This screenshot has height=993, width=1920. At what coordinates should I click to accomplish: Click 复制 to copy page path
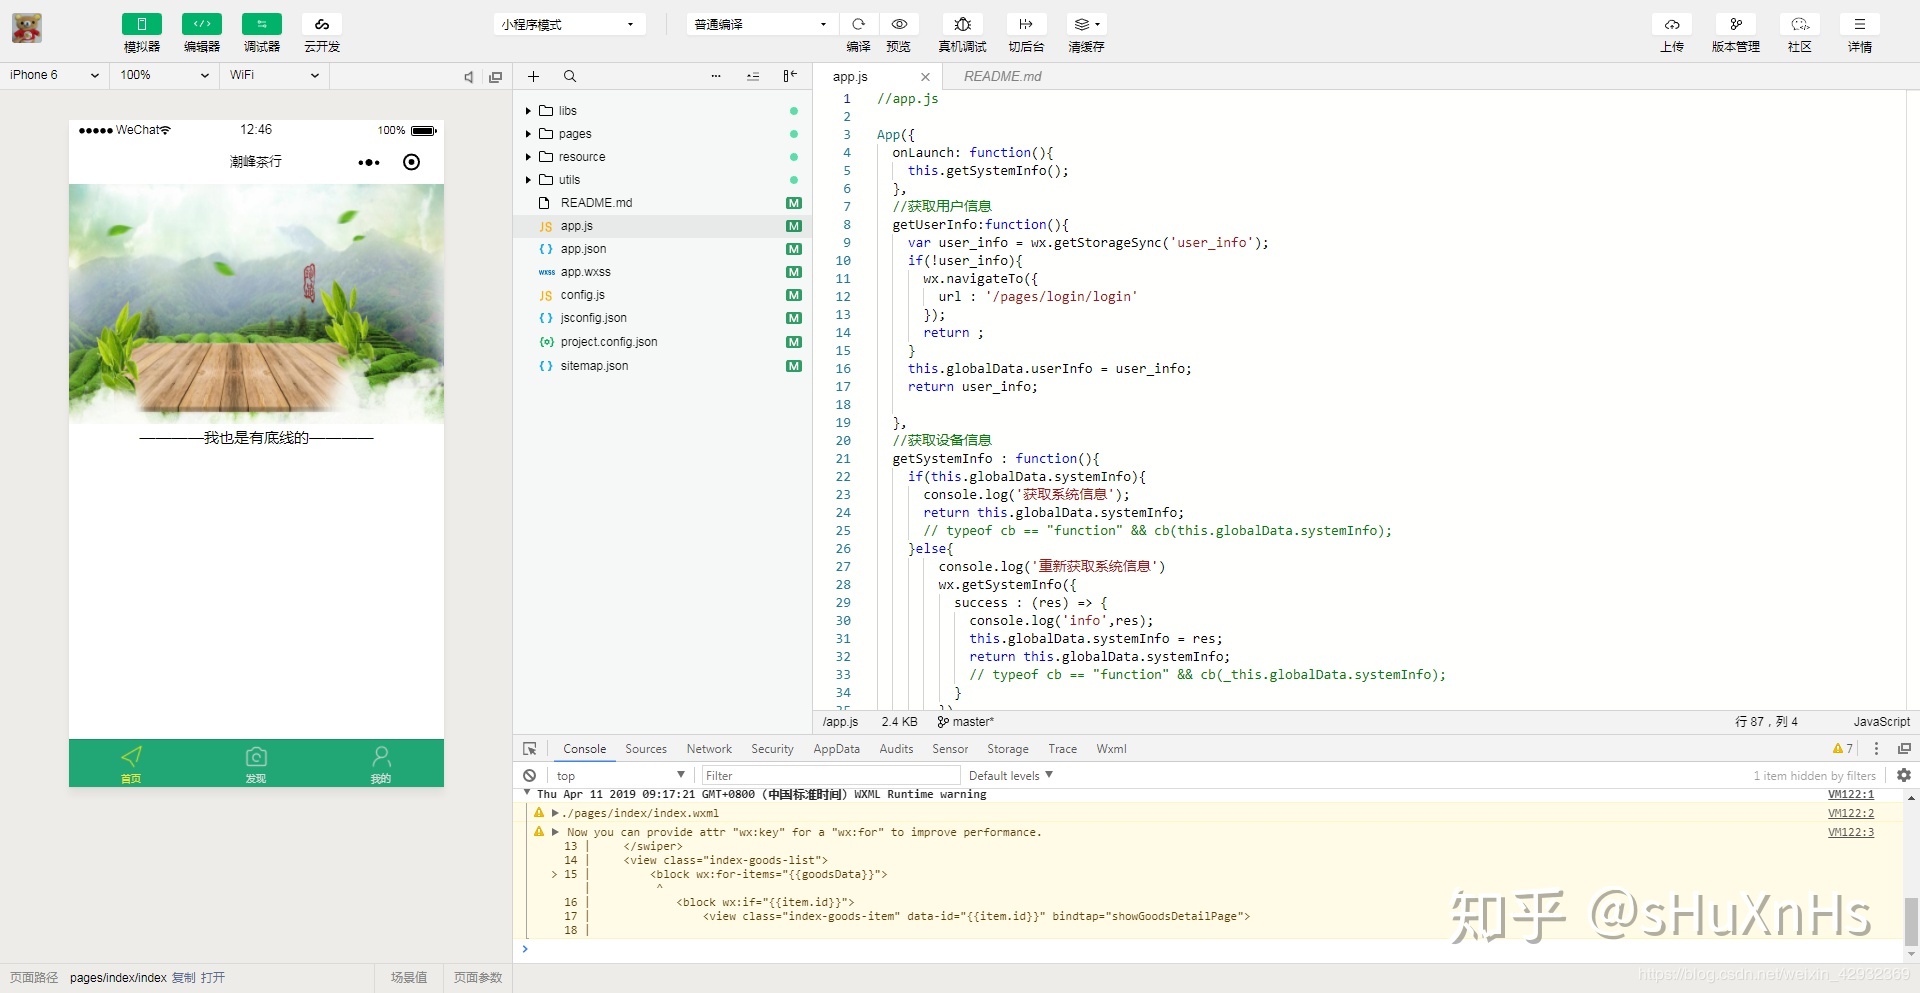(184, 978)
